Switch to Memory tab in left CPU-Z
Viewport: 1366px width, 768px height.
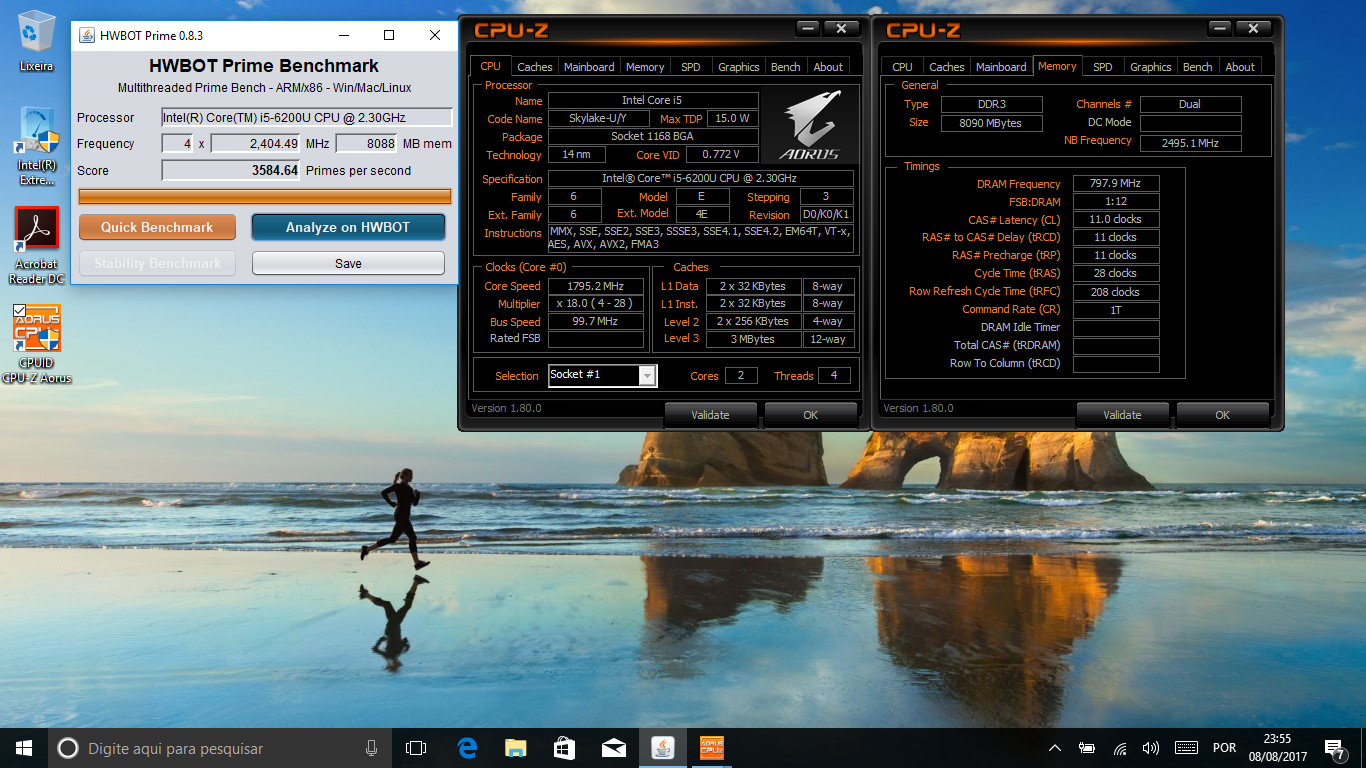pyautogui.click(x=645, y=67)
